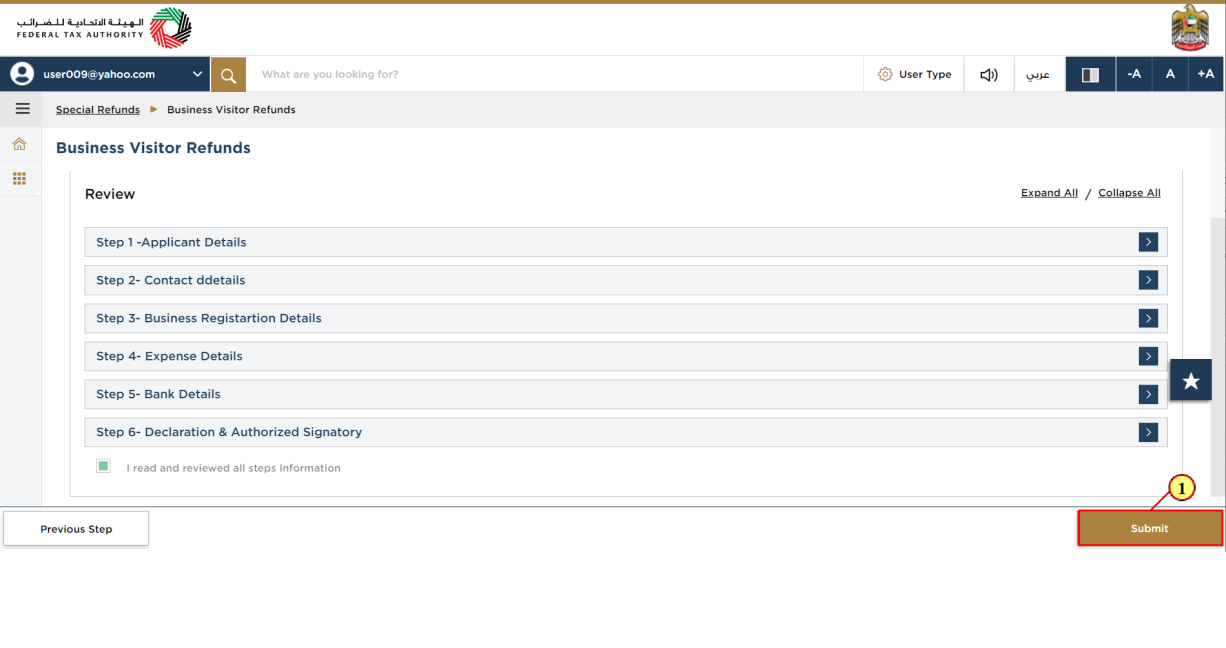Expand Step 1 Applicant Details chevron
The width and height of the screenshot is (1226, 648).
[1148, 242]
